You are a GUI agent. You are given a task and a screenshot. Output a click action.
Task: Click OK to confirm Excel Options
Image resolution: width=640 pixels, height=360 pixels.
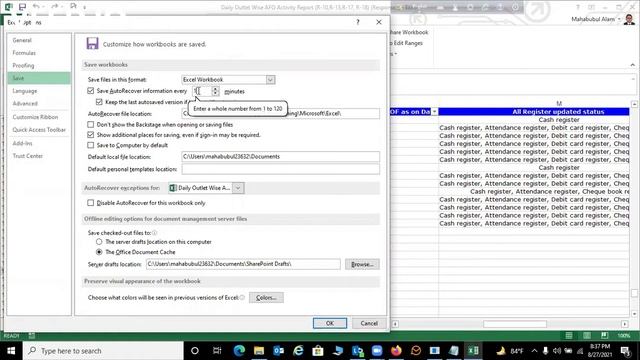tap(330, 323)
